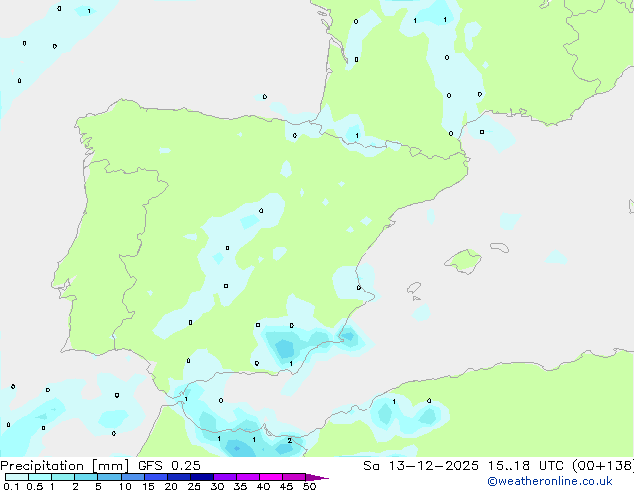
Task: Click the '50' legend scale number
Action: pyautogui.click(x=309, y=486)
